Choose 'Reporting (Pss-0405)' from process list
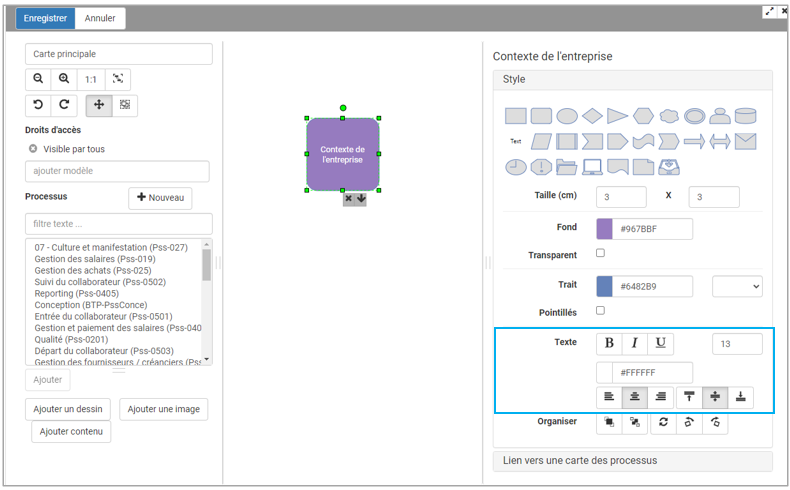790x490 pixels. (x=76, y=293)
